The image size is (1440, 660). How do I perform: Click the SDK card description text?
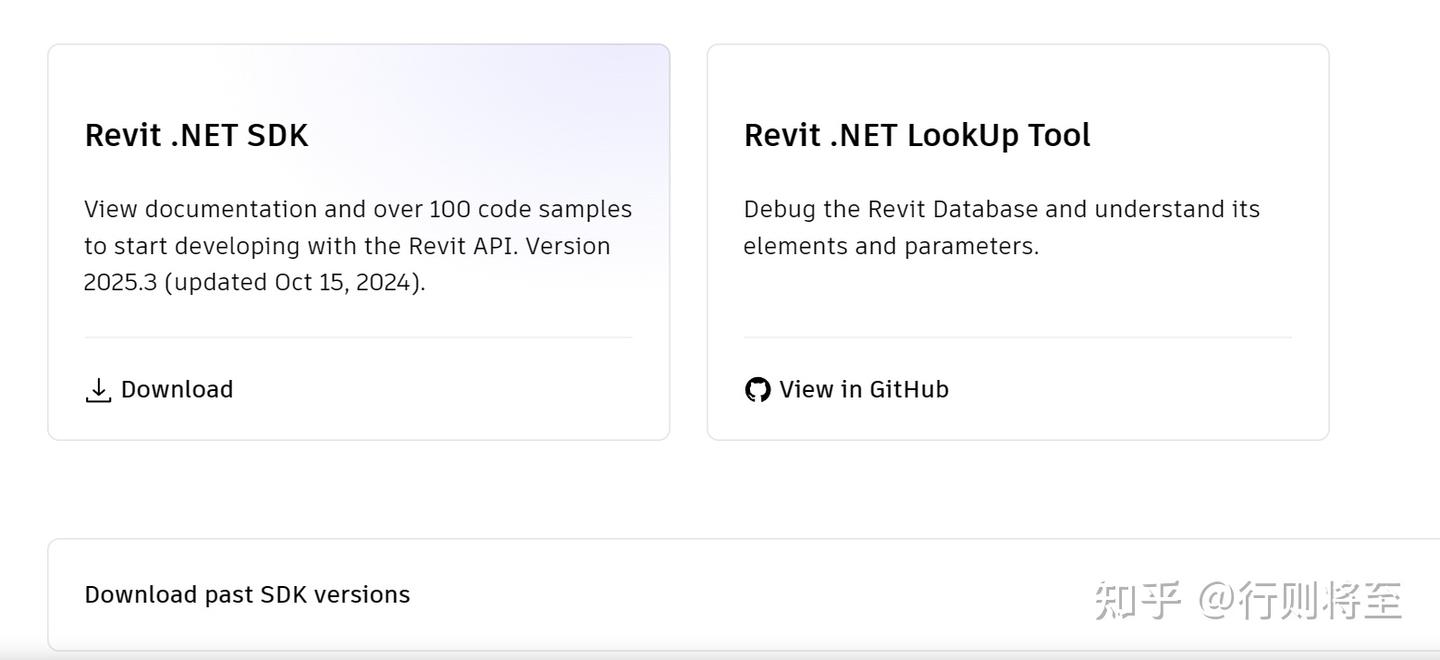pos(357,245)
